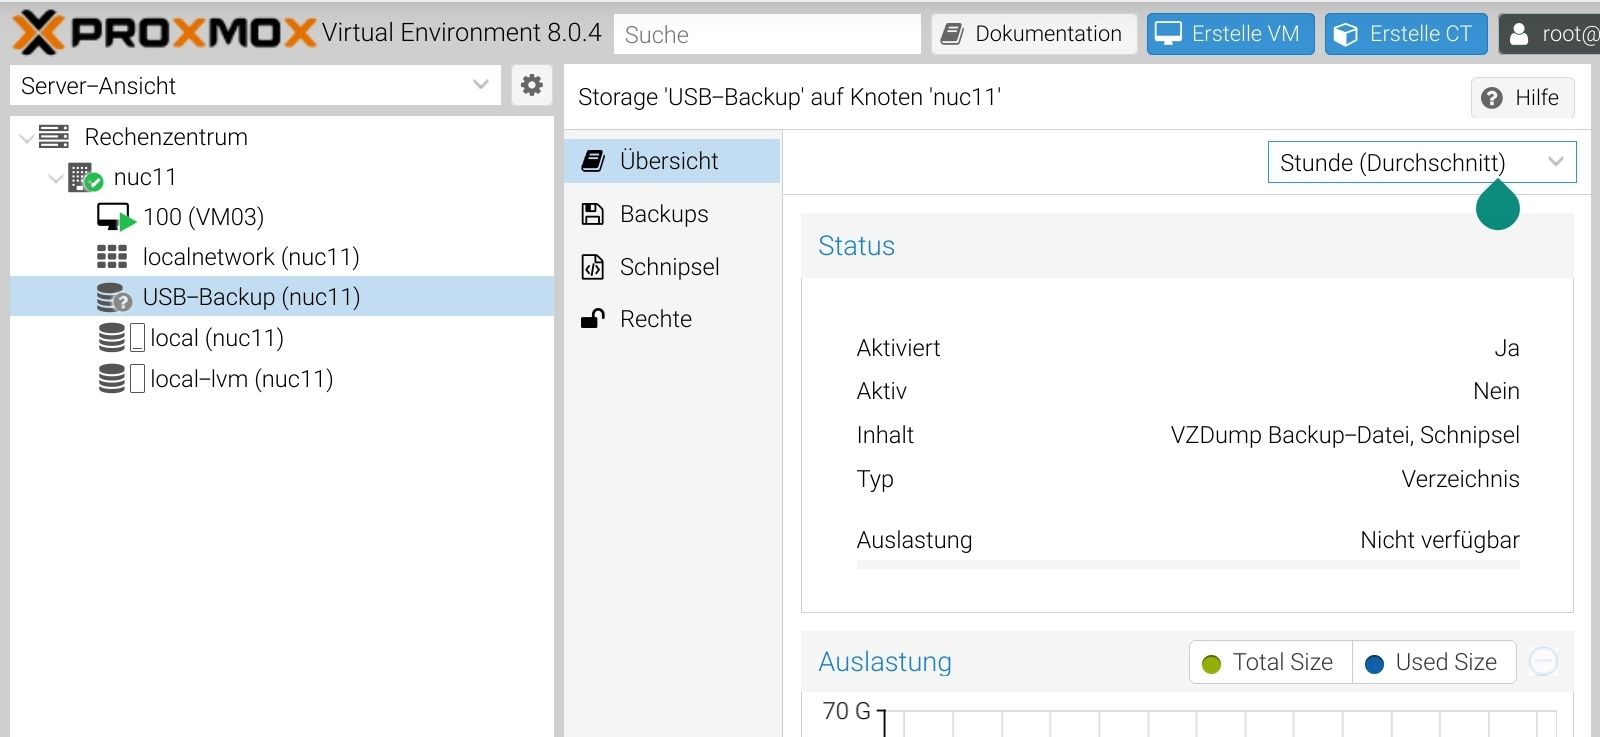The image size is (1600, 737).
Task: Click the USB-Backup storage icon
Action: click(114, 297)
